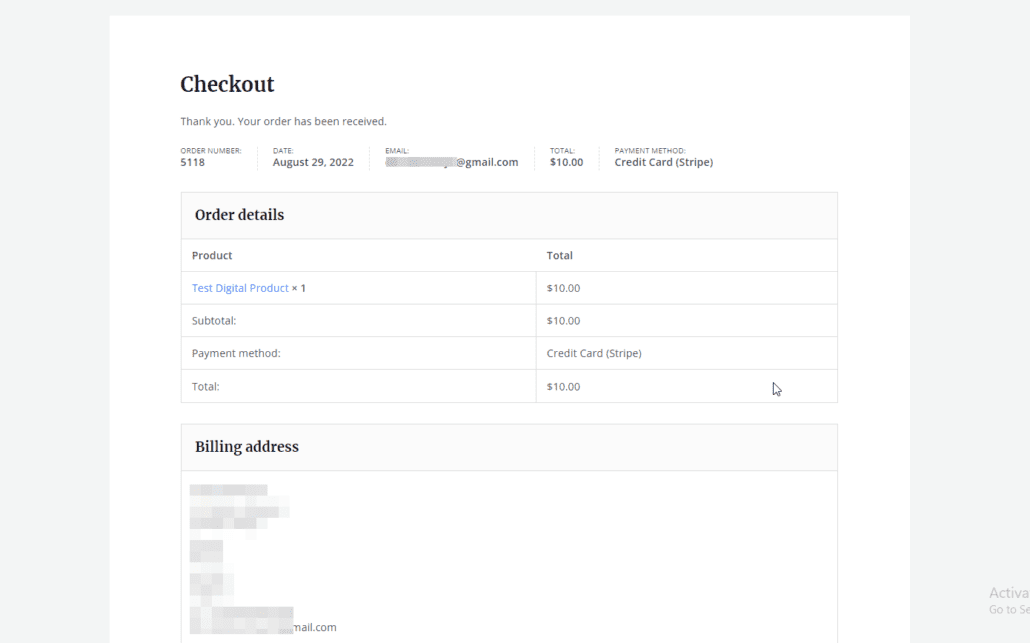This screenshot has height=643, width=1030.
Task: Click the × 1 product quantity
Action: [299, 288]
